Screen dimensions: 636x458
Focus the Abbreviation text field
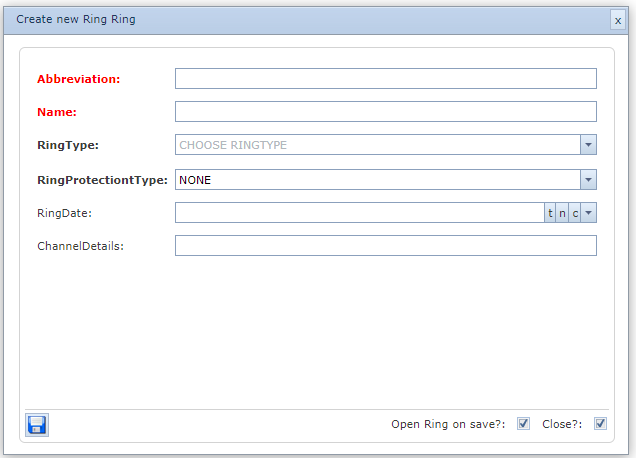click(x=385, y=79)
